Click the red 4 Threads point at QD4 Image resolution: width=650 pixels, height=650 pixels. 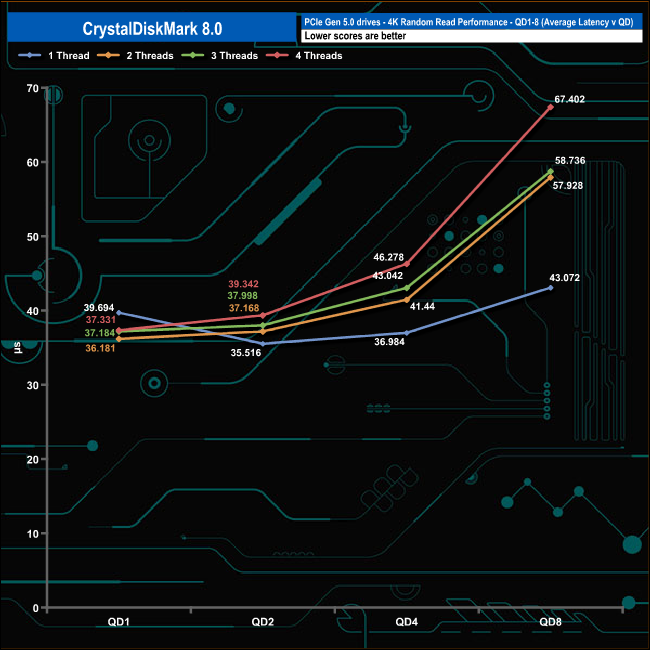point(407,264)
